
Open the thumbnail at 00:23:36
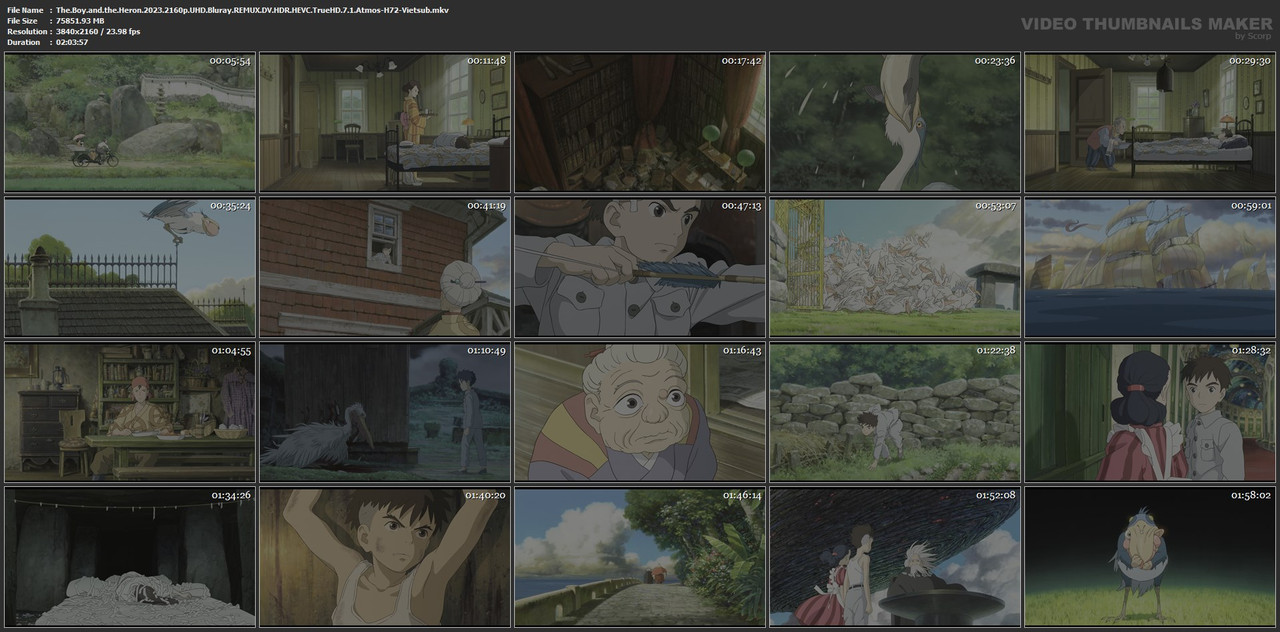pyautogui.click(x=895, y=123)
